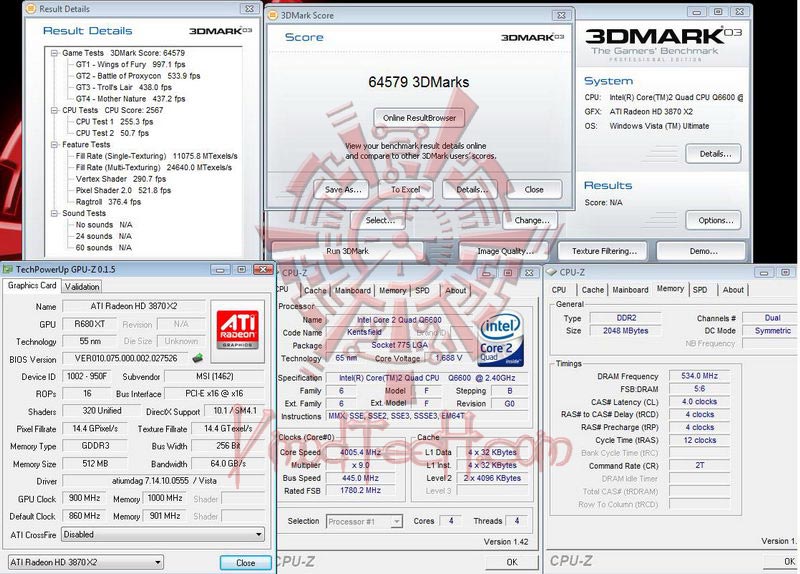The height and width of the screenshot is (574, 800).
Task: Click the Run 3DMark button
Action: [x=347, y=251]
